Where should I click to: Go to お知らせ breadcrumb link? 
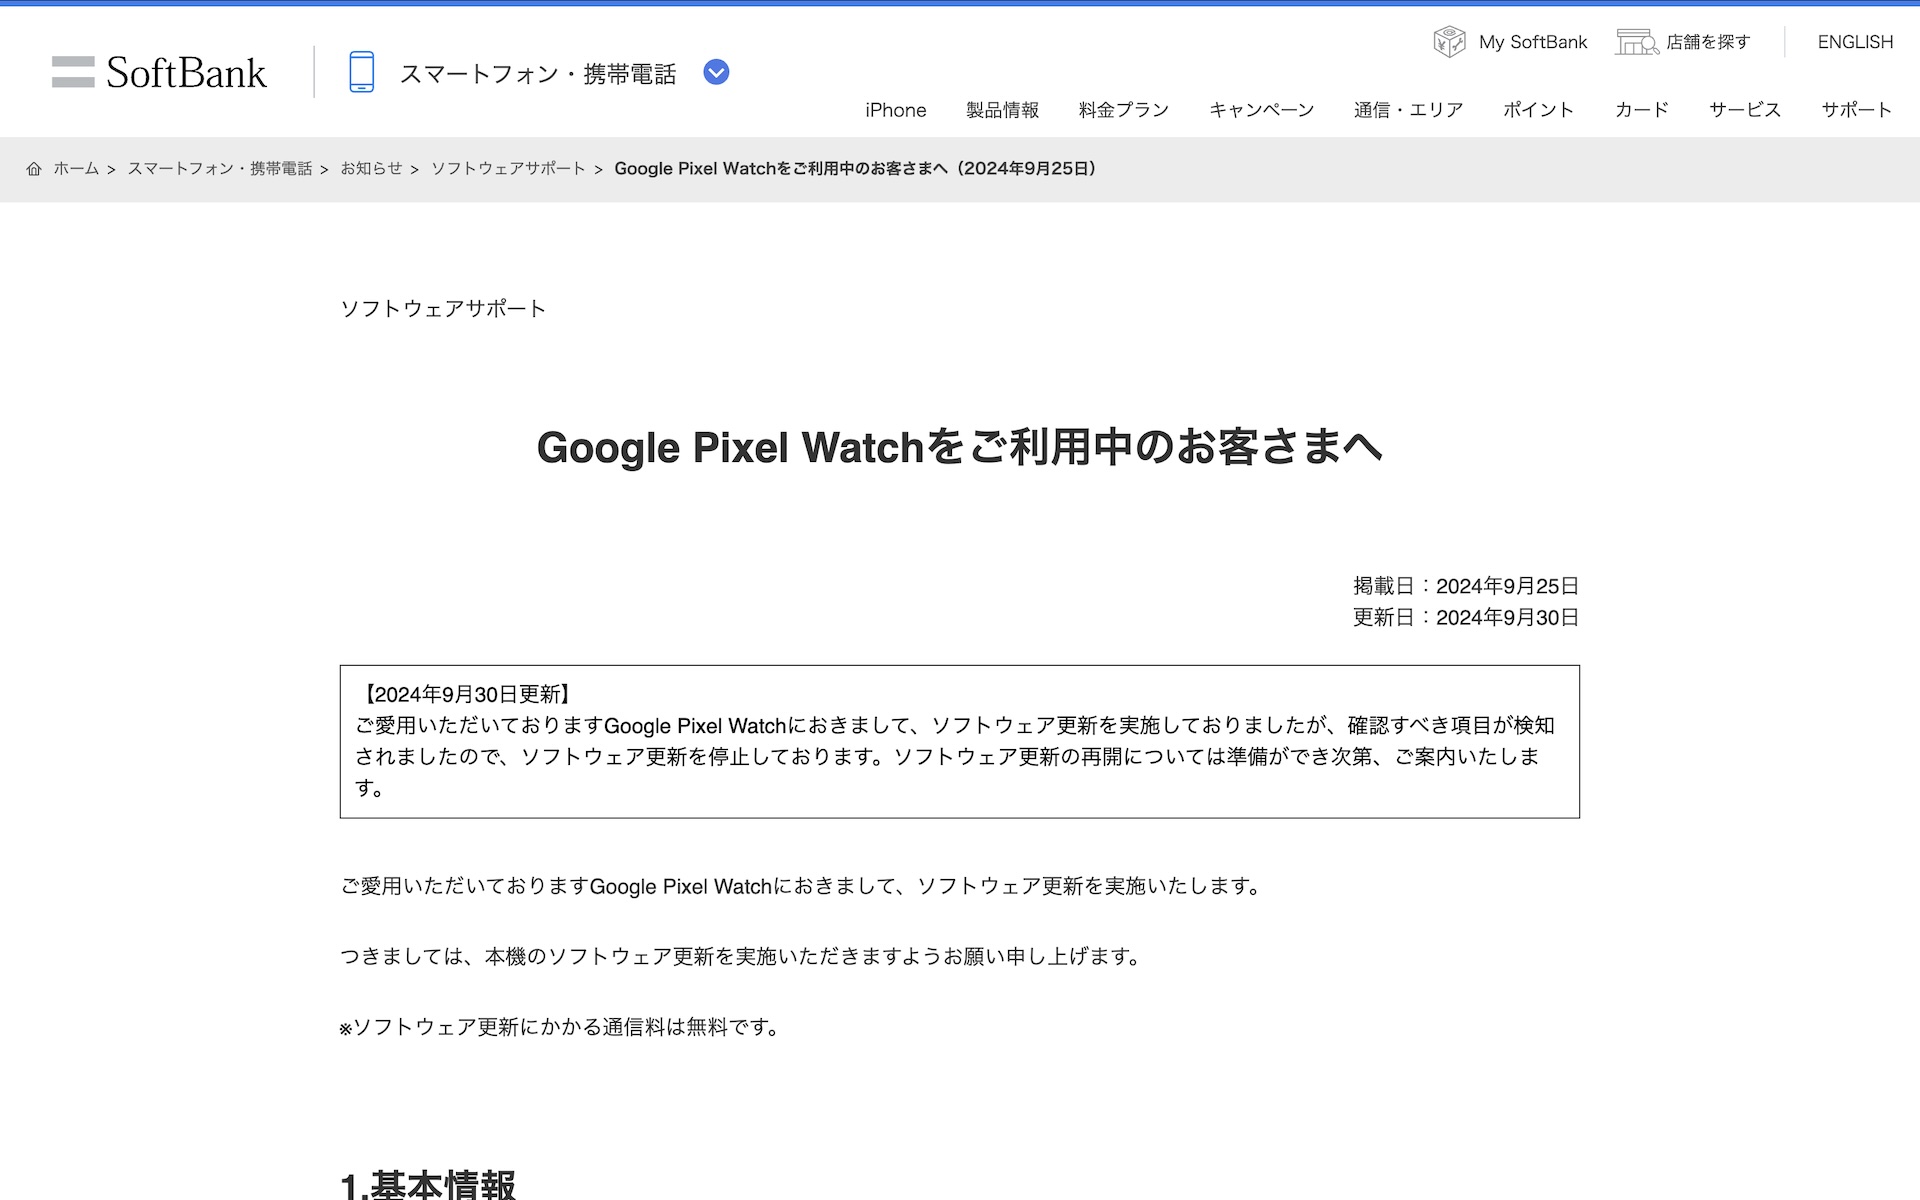coord(371,169)
